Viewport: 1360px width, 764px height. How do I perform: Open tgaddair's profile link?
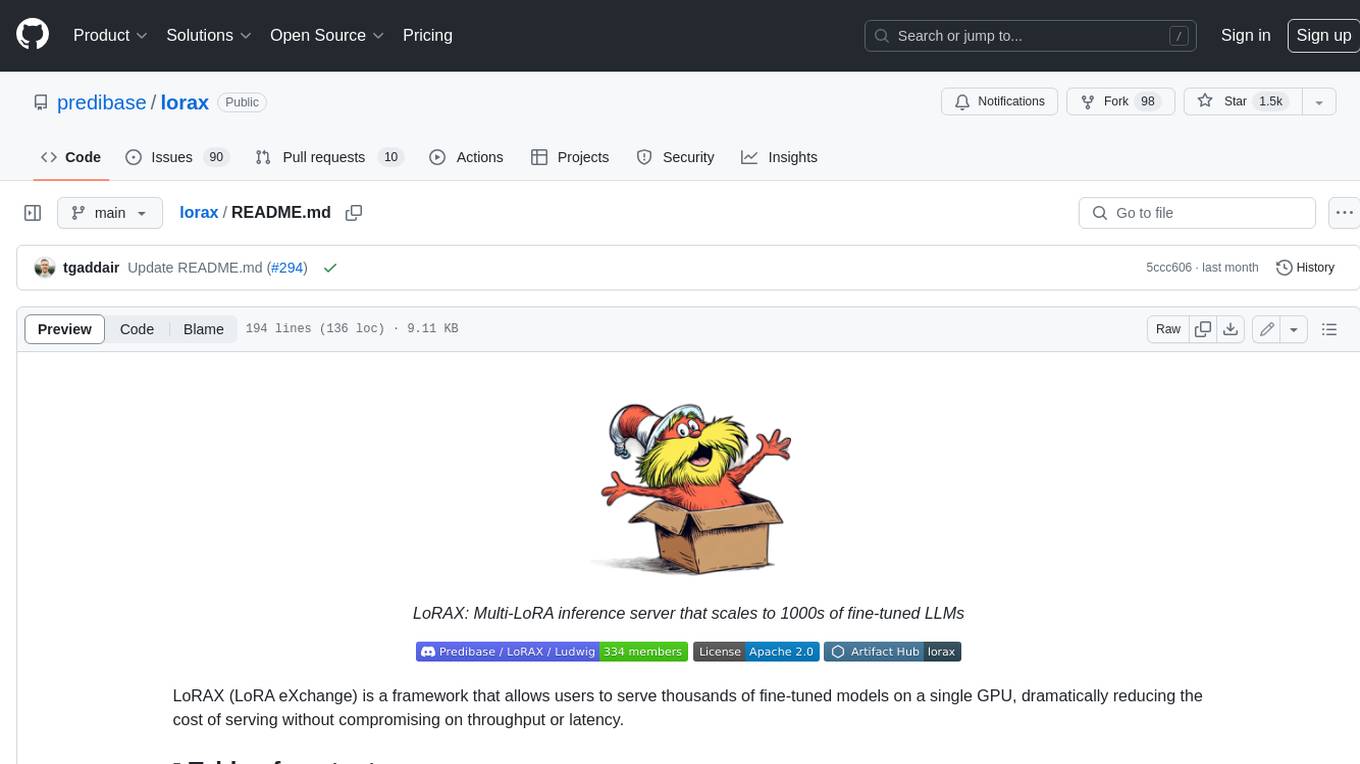click(x=91, y=268)
